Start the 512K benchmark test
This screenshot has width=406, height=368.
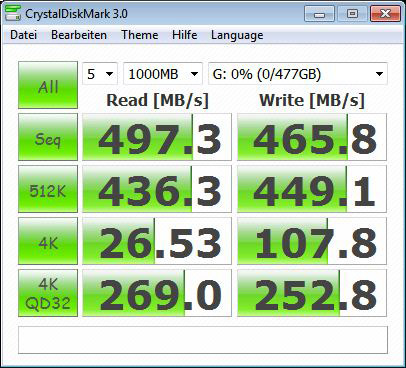point(48,189)
